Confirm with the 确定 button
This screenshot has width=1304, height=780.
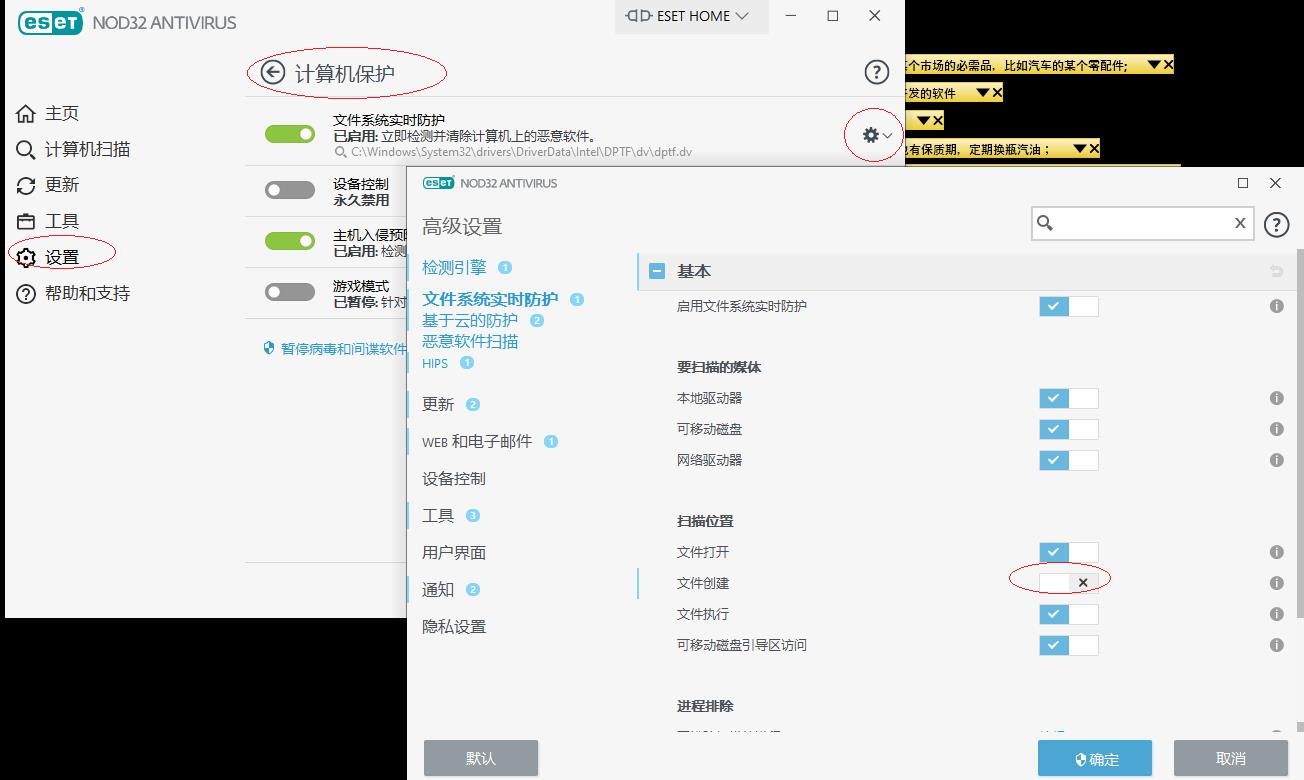coord(1095,758)
